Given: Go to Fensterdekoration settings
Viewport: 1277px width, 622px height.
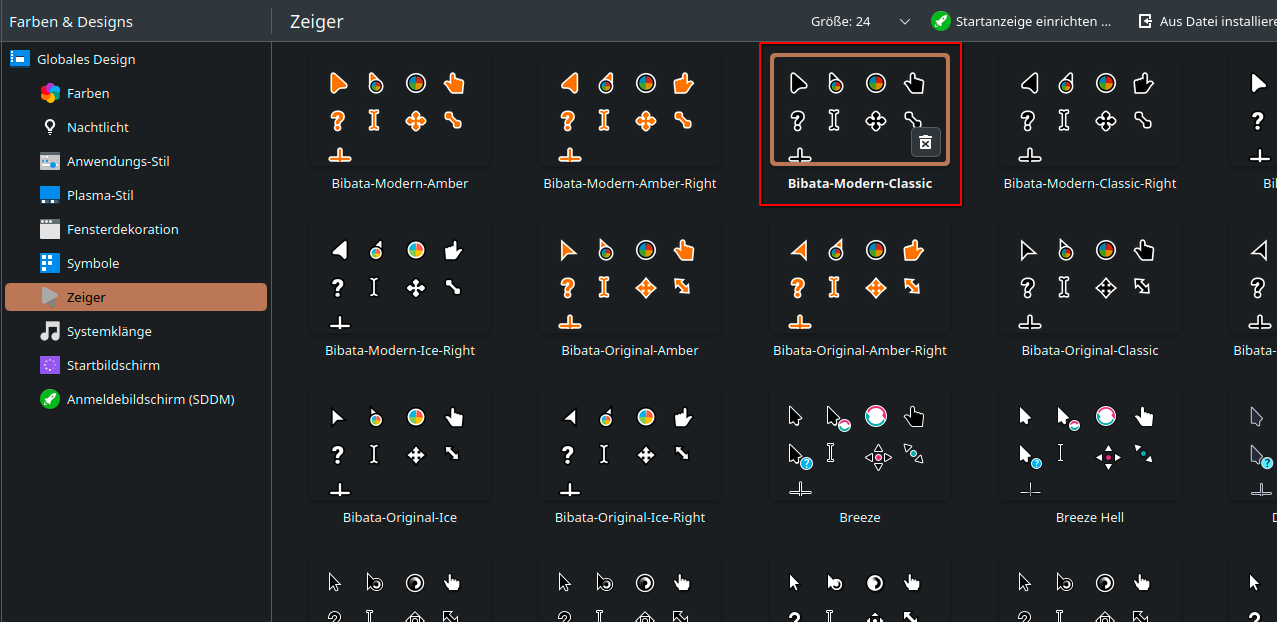Looking at the screenshot, I should [x=136, y=229].
